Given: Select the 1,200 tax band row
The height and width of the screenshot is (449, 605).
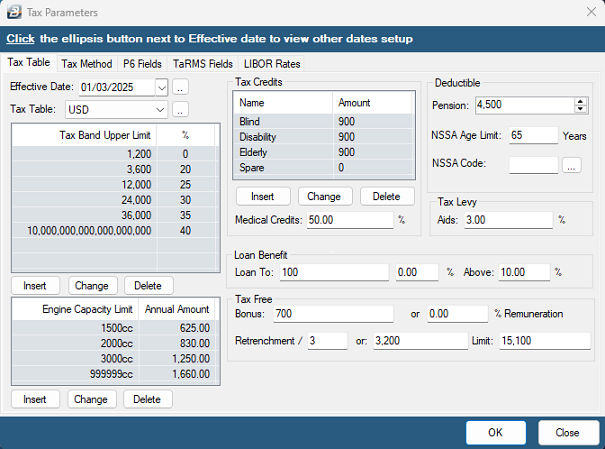Looking at the screenshot, I should click(x=115, y=154).
